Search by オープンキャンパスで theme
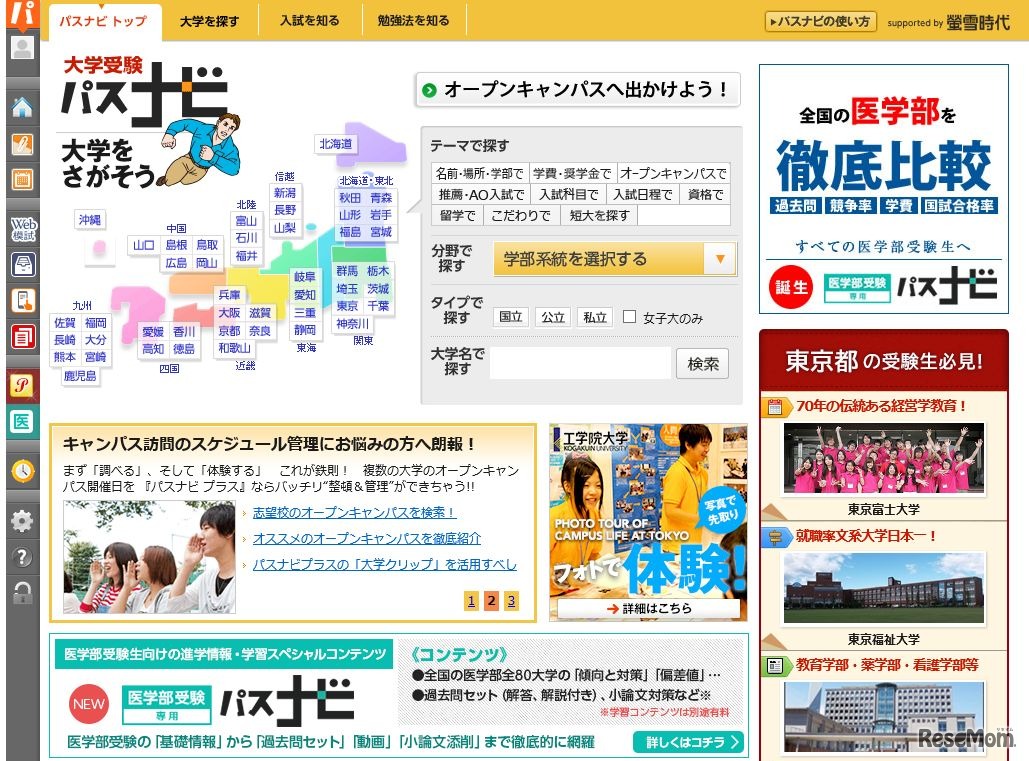Screen dimensions: 1029x761 click(x=673, y=174)
